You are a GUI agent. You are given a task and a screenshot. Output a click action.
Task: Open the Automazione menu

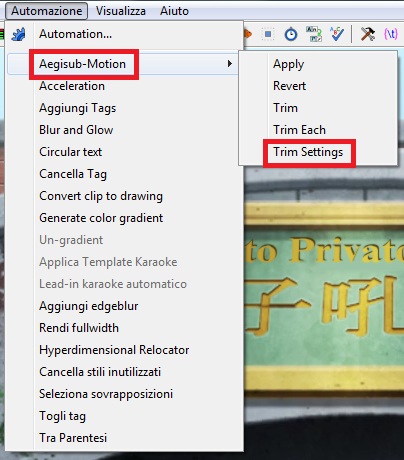coord(47,11)
